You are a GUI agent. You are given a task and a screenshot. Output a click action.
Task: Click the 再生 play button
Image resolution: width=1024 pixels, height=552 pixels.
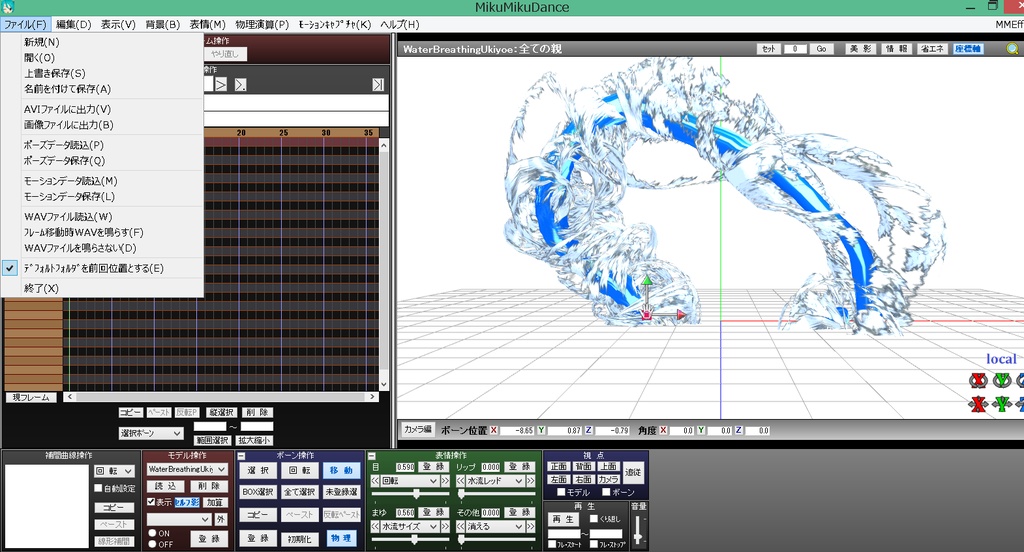click(563, 519)
